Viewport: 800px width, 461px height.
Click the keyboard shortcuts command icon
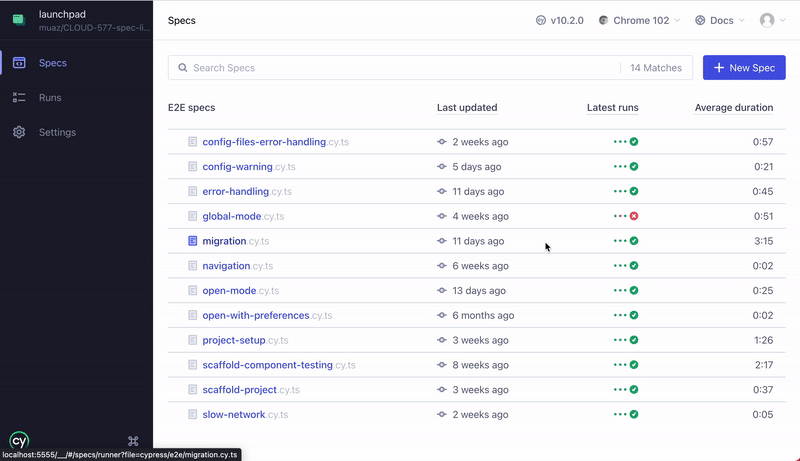pyautogui.click(x=133, y=441)
